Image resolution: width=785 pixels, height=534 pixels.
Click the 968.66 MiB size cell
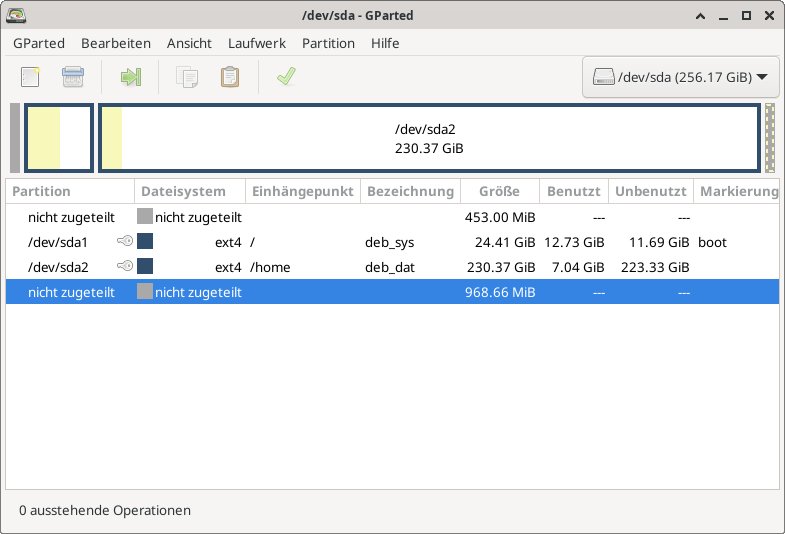click(500, 292)
